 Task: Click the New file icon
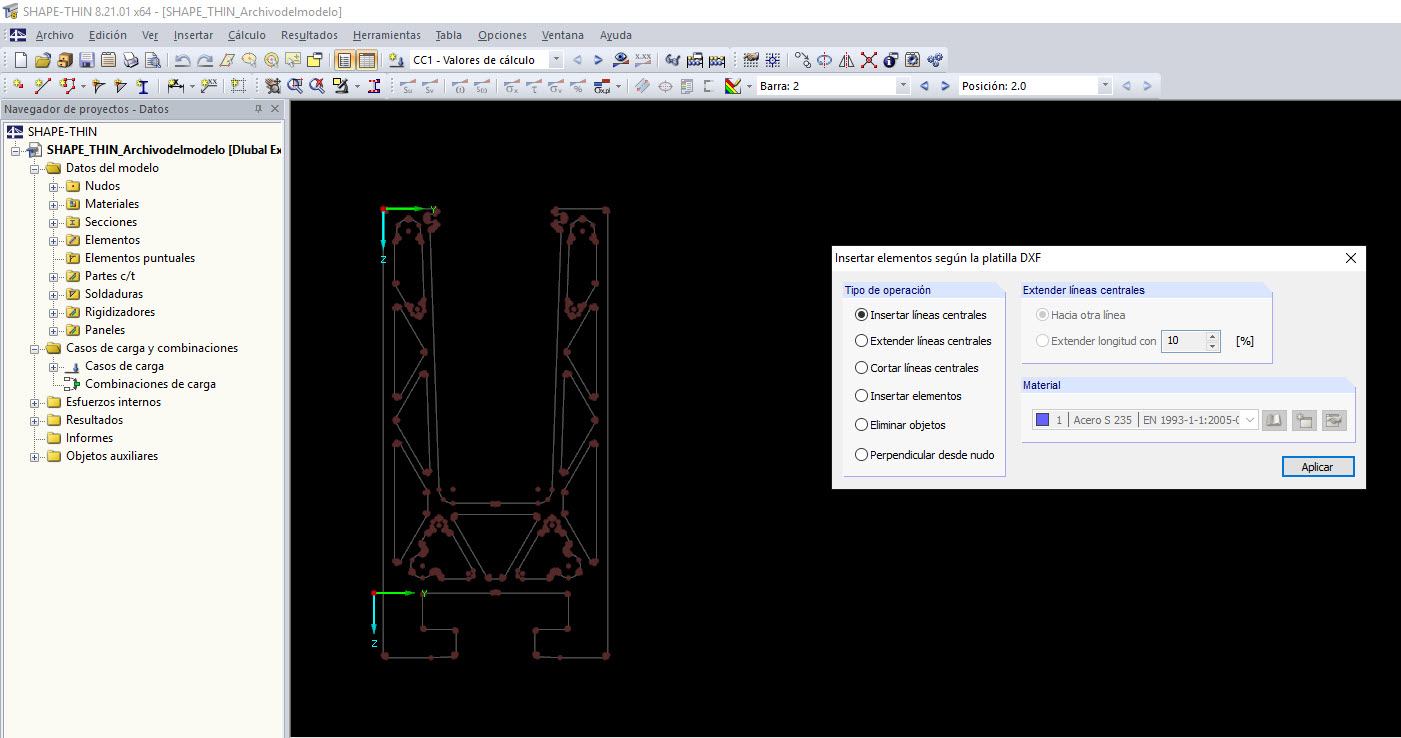(x=21, y=60)
